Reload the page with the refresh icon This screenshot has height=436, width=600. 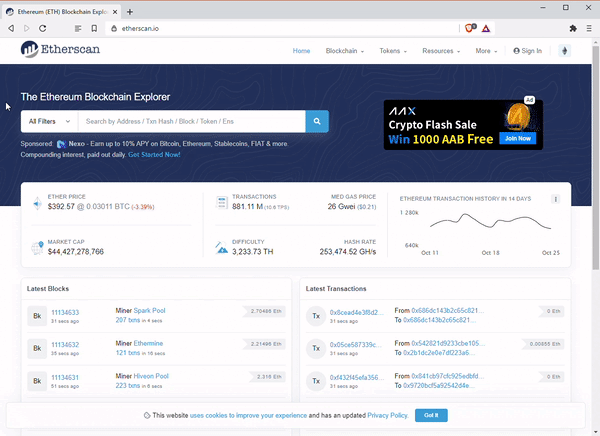[x=42, y=28]
